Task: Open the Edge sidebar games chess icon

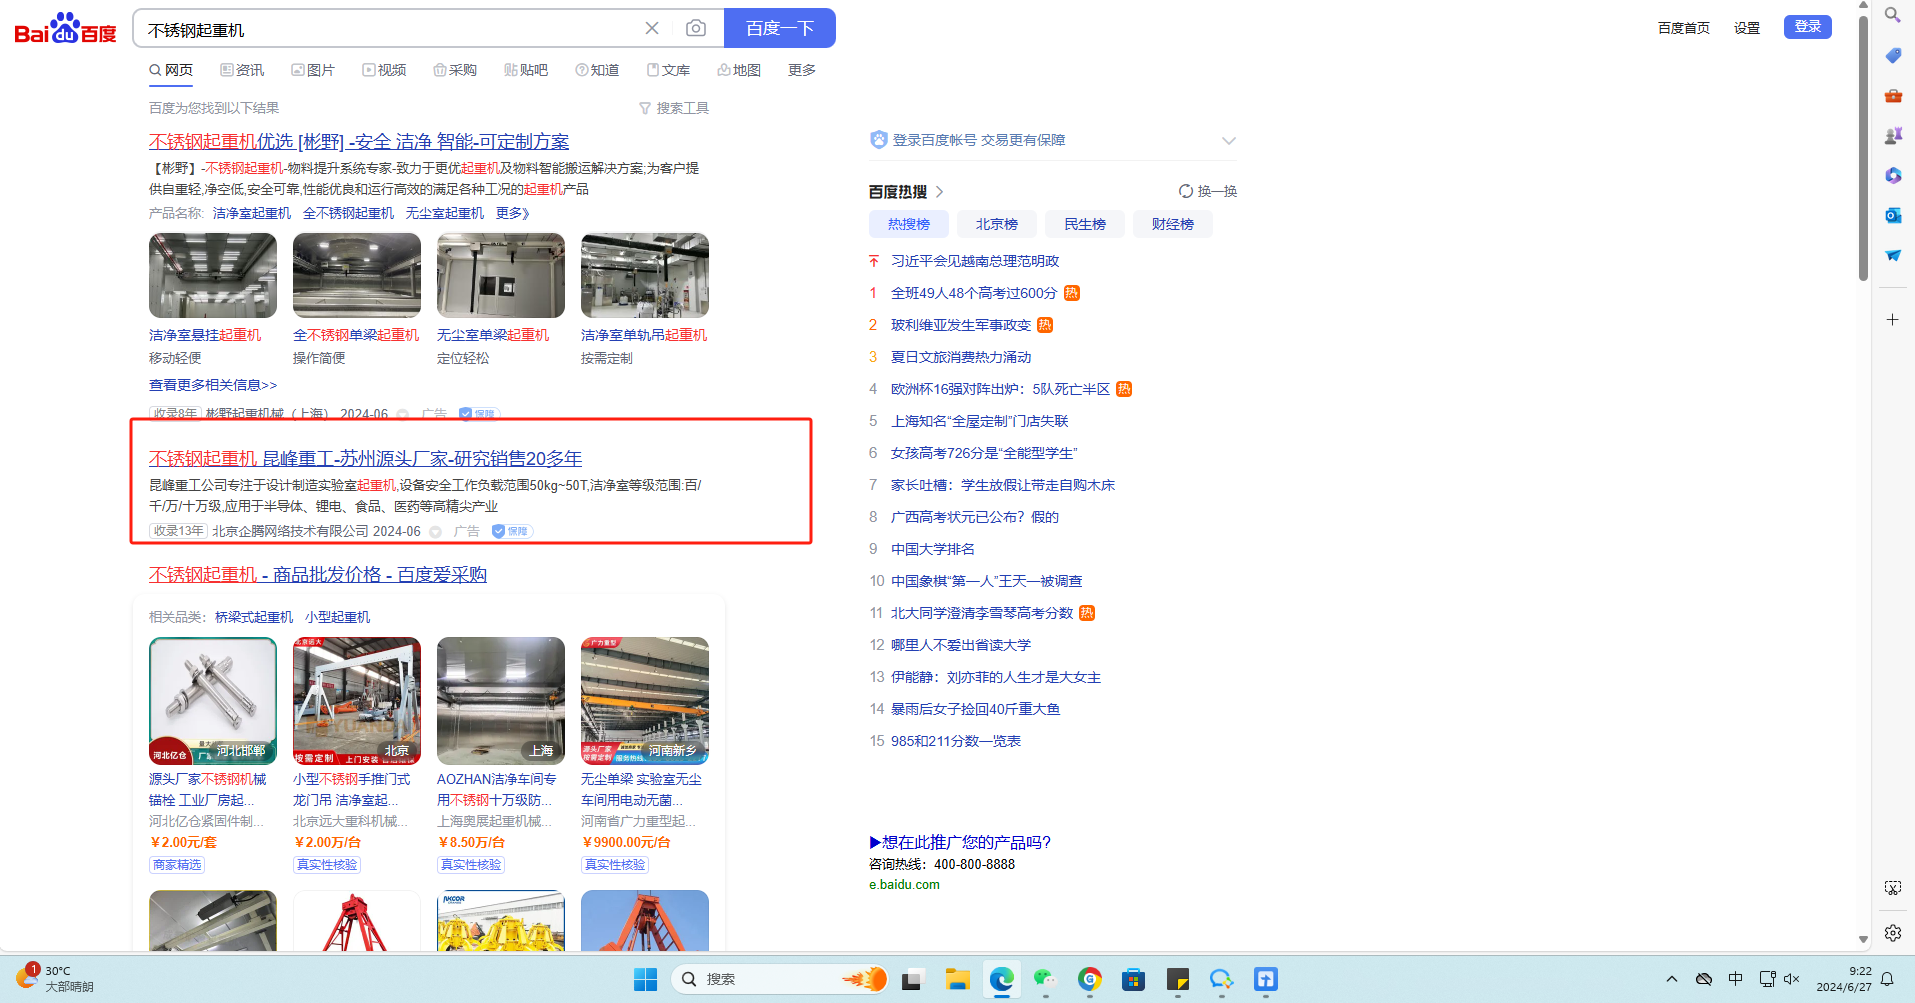Action: (x=1893, y=136)
